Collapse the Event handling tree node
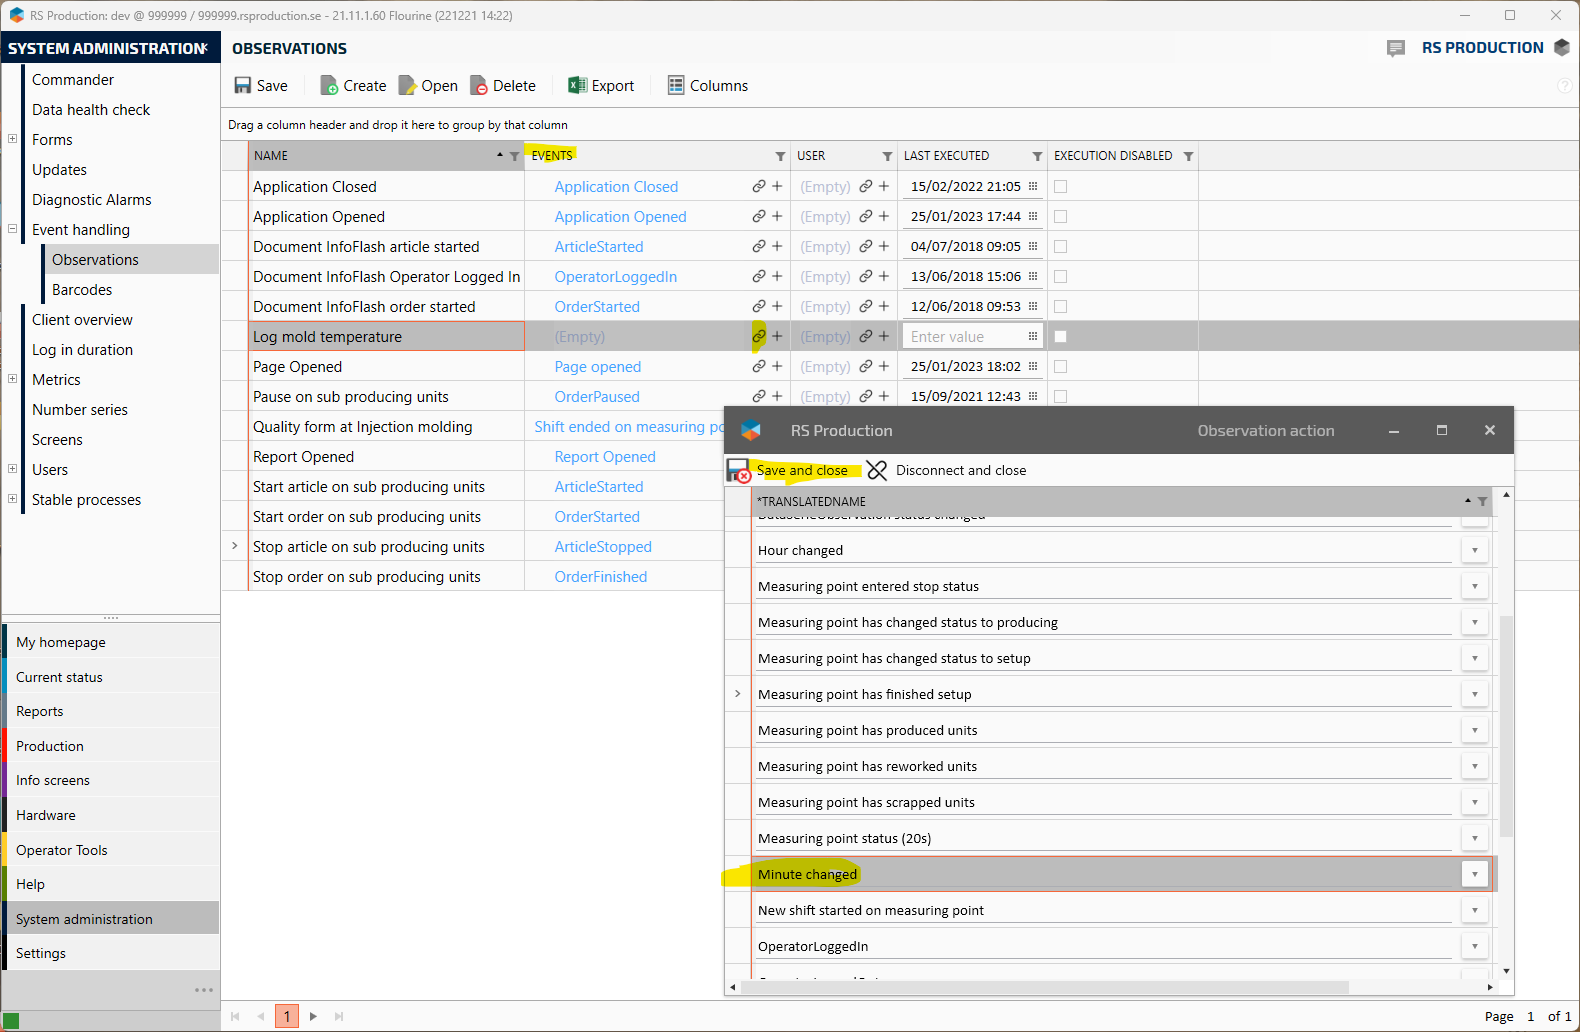This screenshot has width=1580, height=1032. tap(13, 229)
